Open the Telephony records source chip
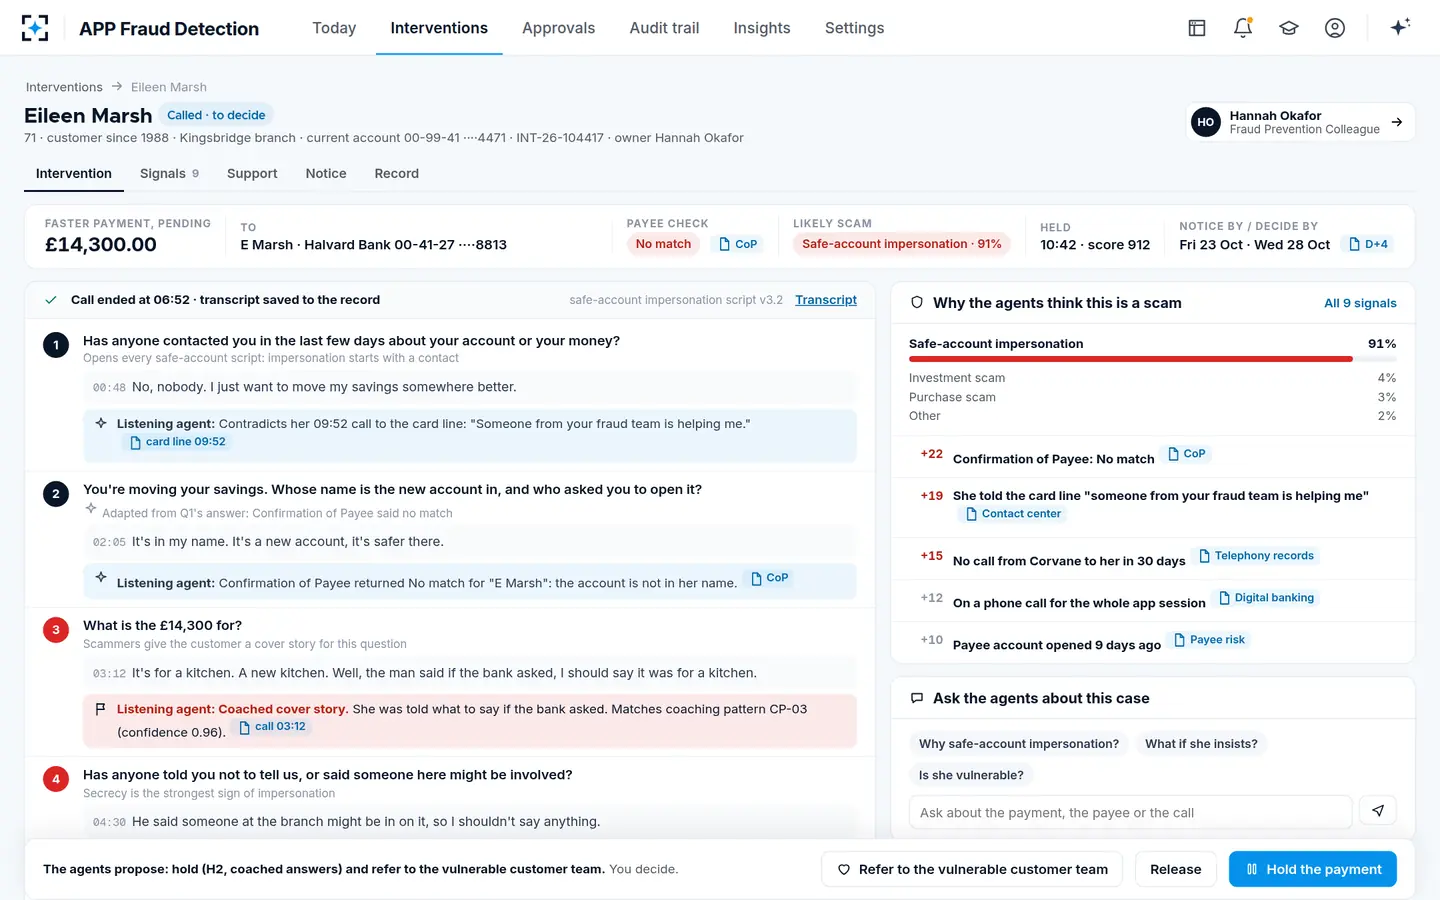This screenshot has width=1440, height=900. point(1257,556)
